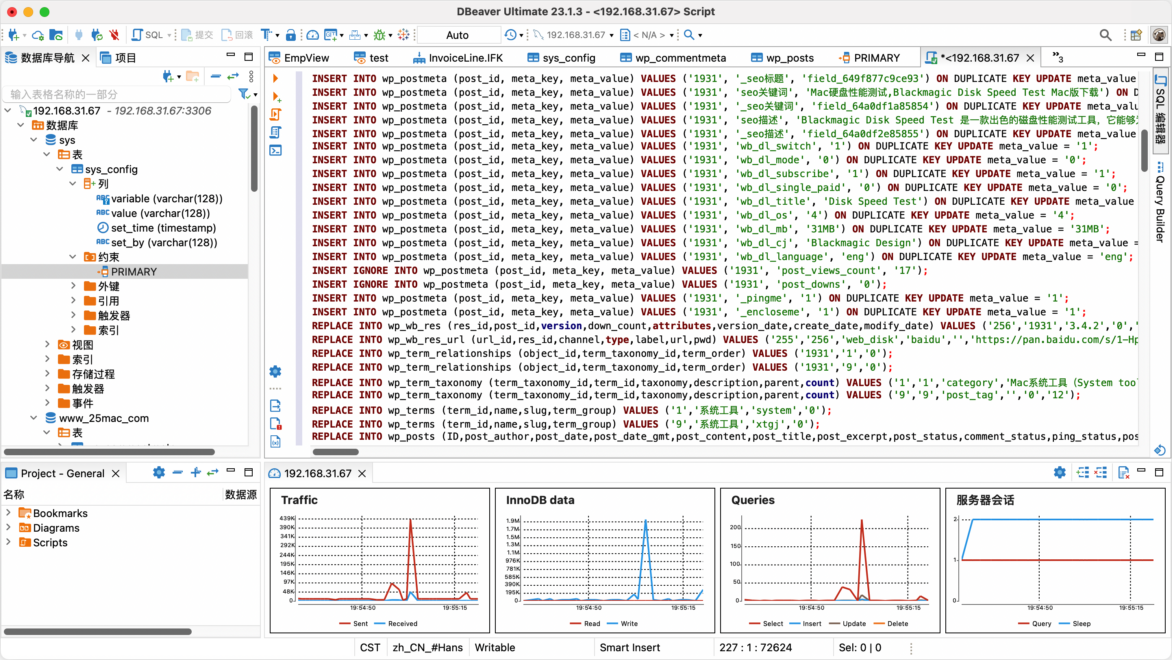
Task: Click the Execute SQL statement arrow icon
Action: pyautogui.click(x=275, y=78)
